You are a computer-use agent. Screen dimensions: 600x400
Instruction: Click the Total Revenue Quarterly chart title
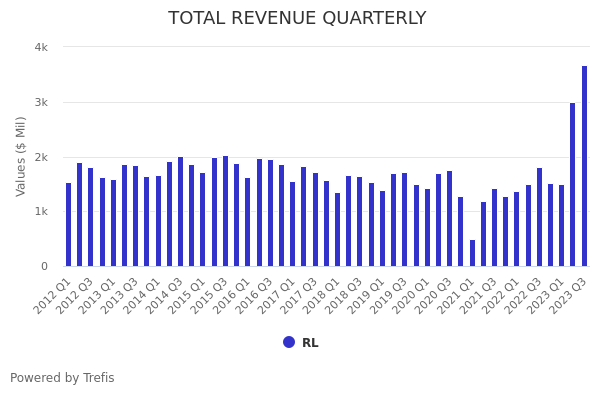[297, 19]
